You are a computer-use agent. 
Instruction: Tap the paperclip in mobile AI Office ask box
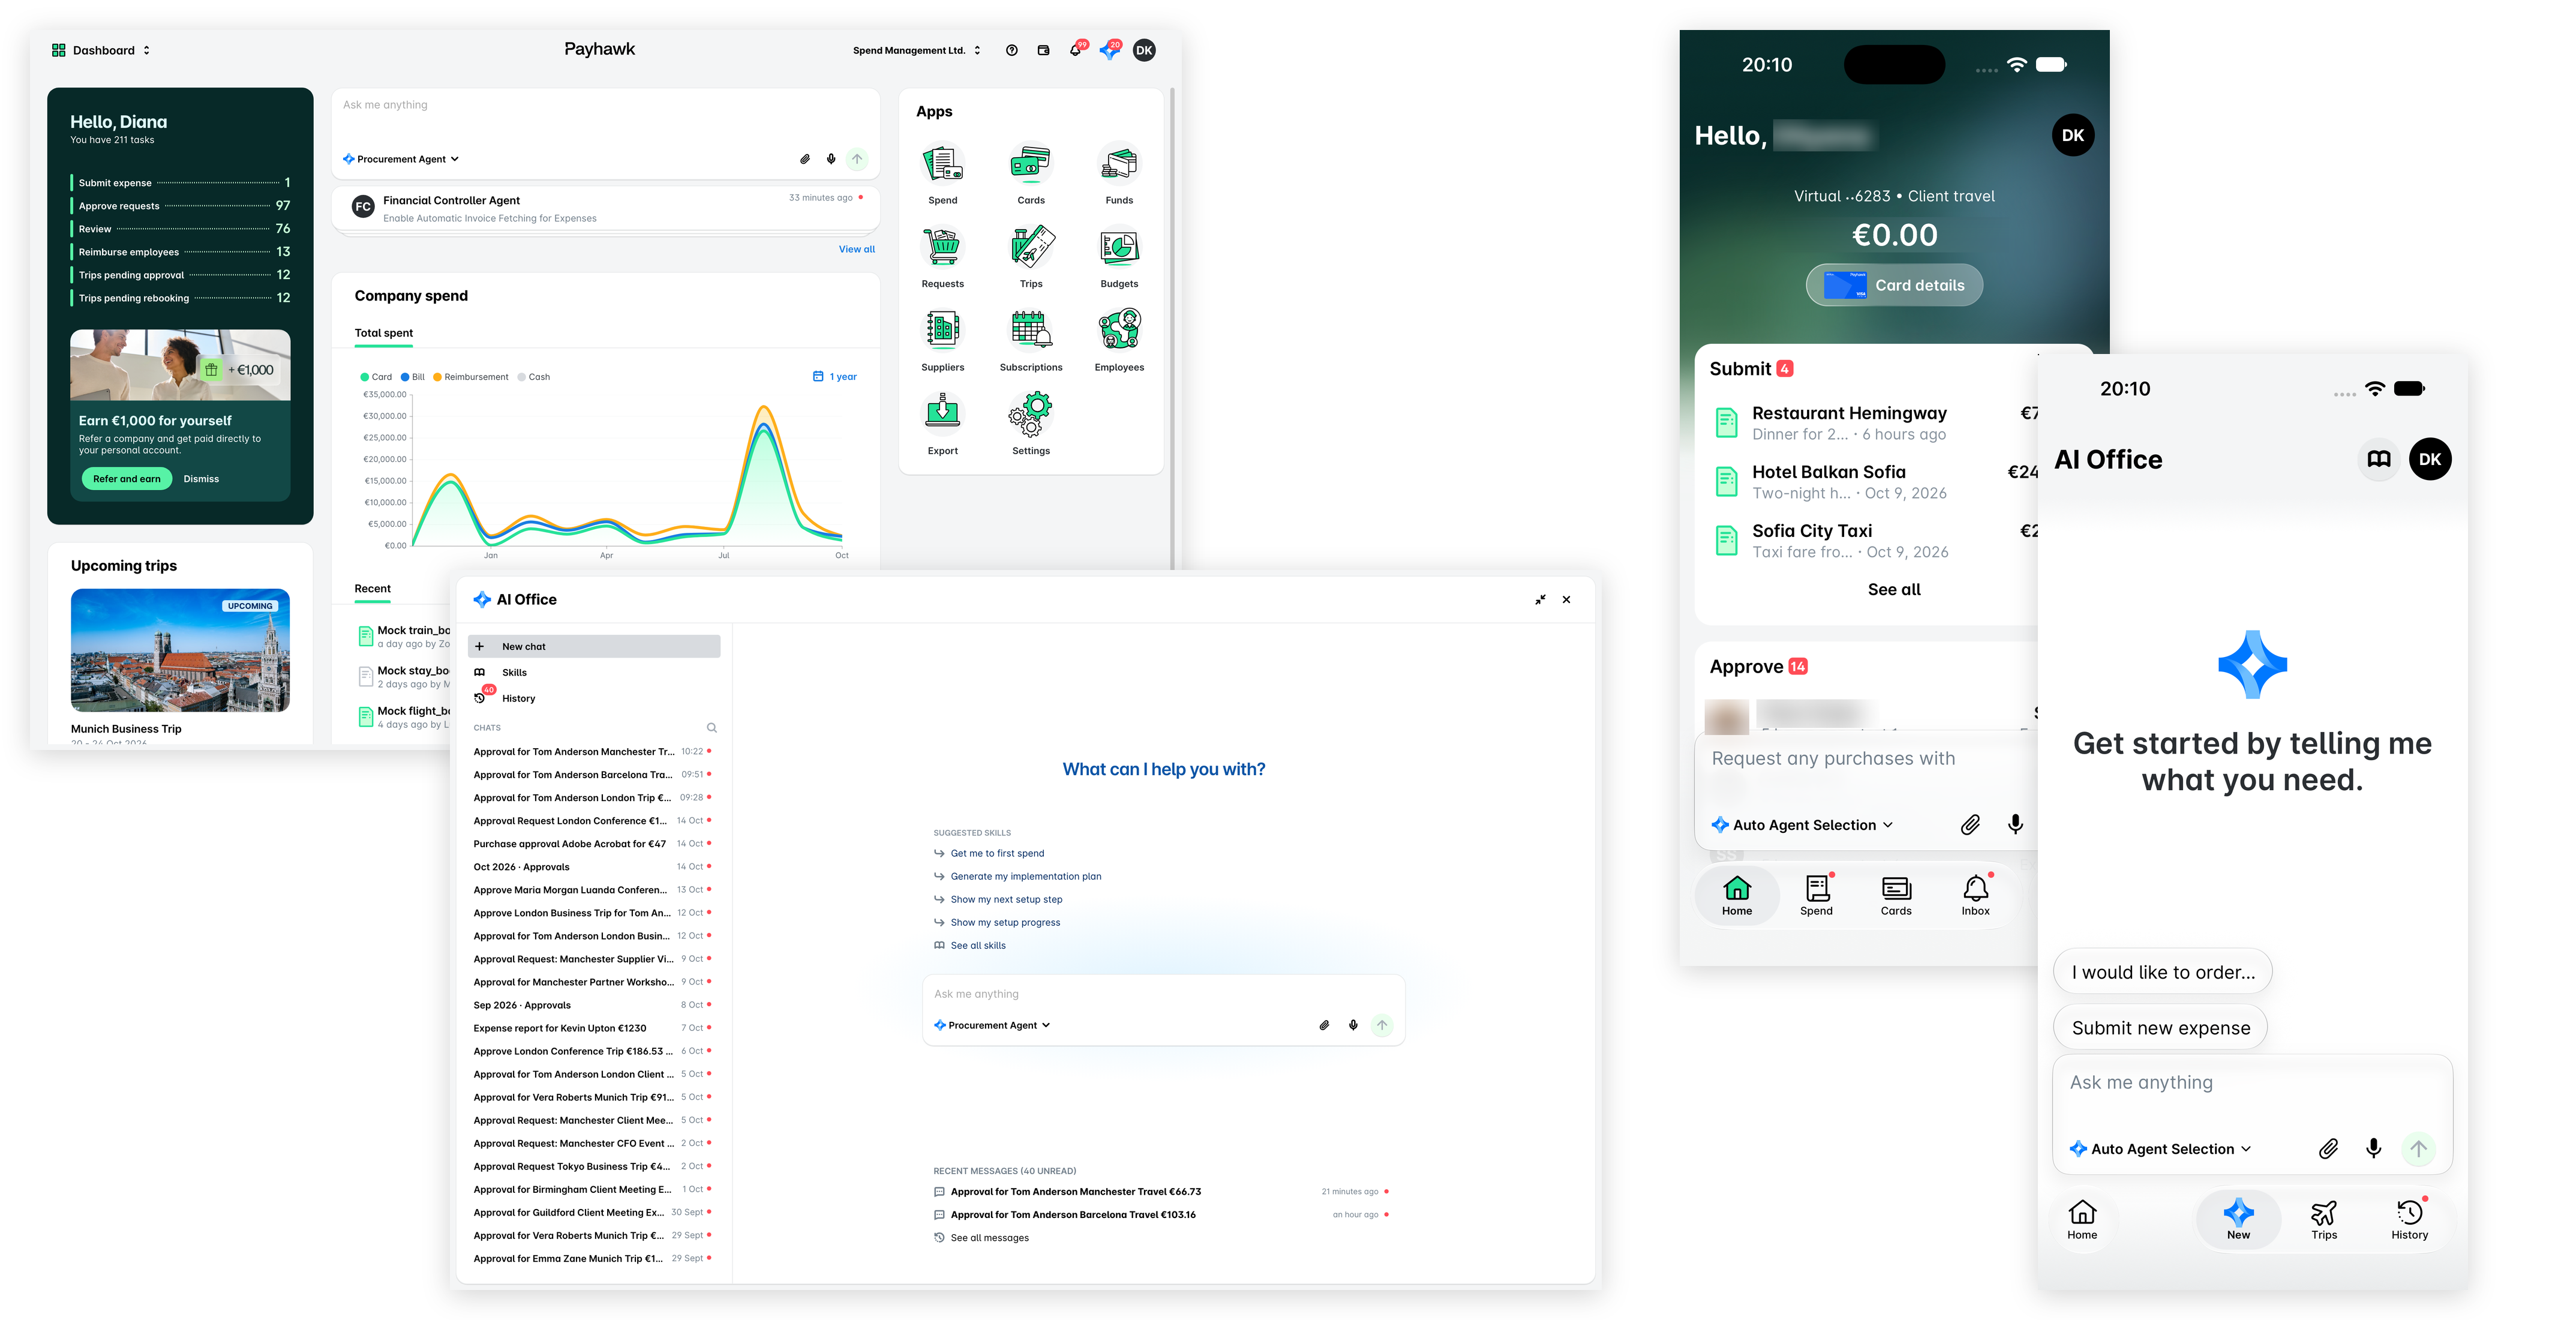click(x=2328, y=1149)
